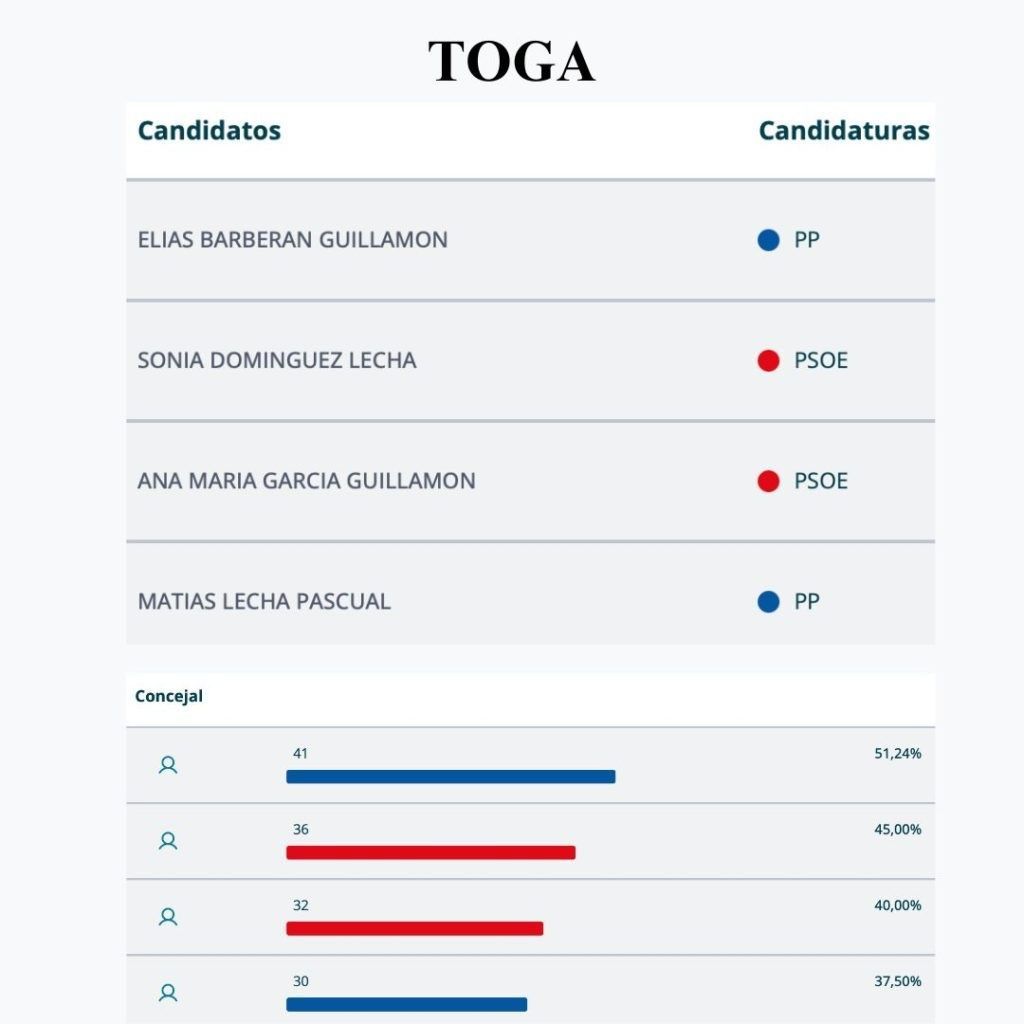Click the red 40,00% result bar

click(x=414, y=929)
